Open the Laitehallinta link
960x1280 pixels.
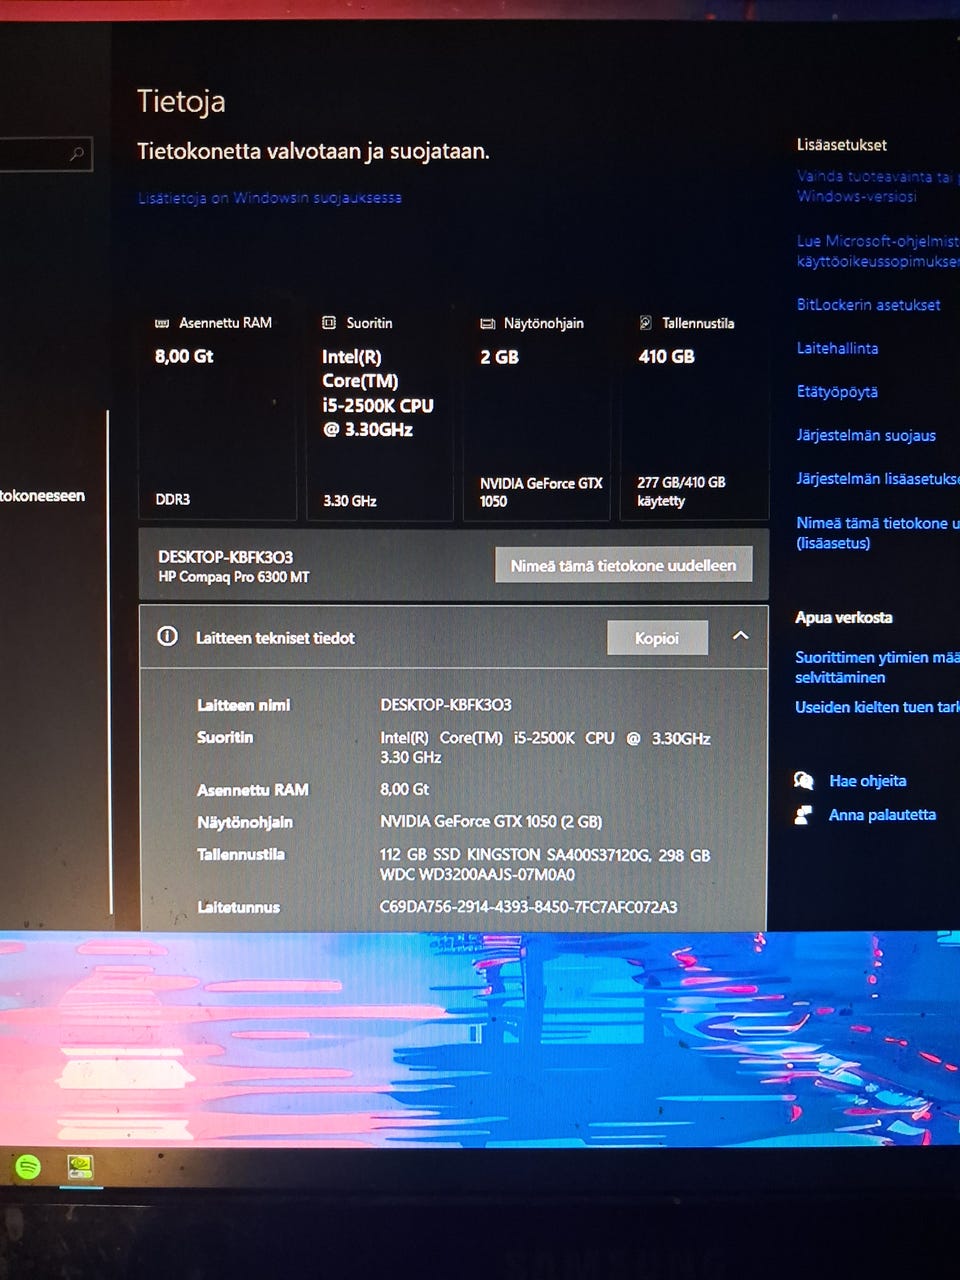click(837, 348)
